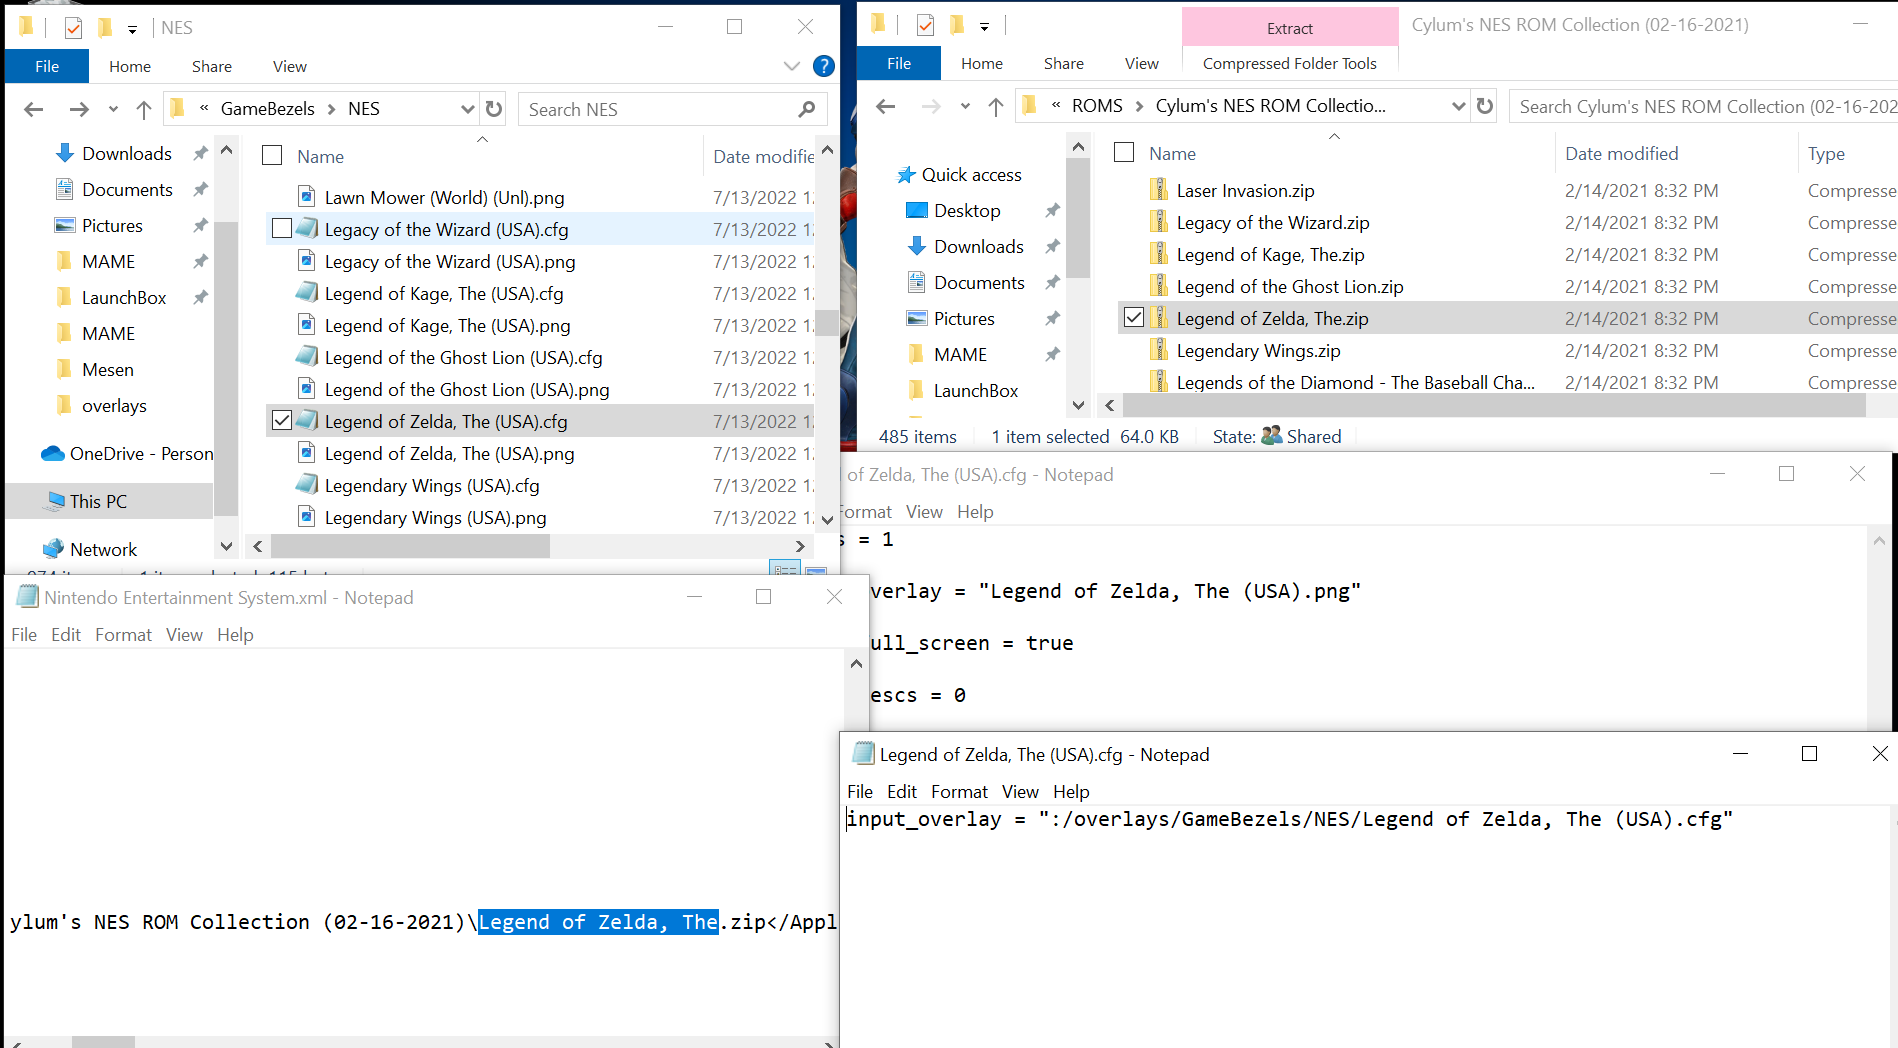The width and height of the screenshot is (1898, 1048).
Task: Expand the ribbon in NES window
Action: 792,66
